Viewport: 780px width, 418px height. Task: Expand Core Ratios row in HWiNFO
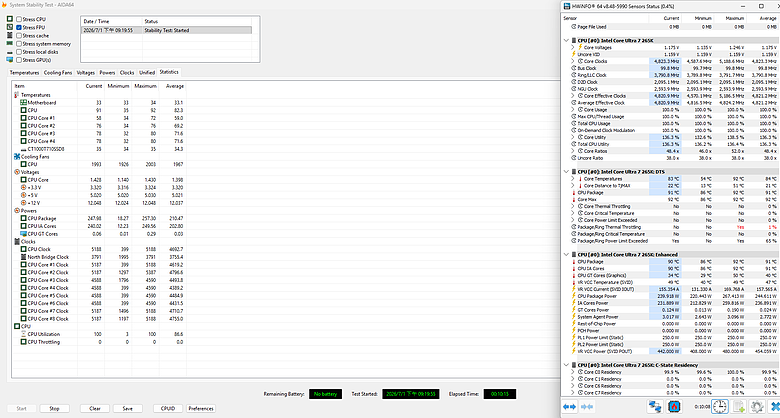coord(574,151)
